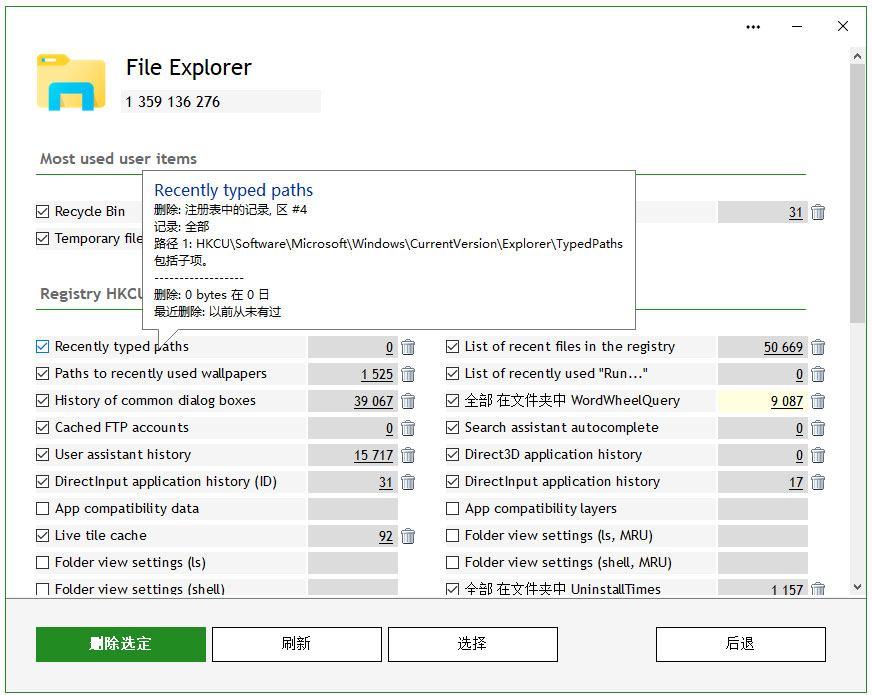Click trash icon for List of recent files in the registry
Viewport: 872px width, 695px height.
818,347
